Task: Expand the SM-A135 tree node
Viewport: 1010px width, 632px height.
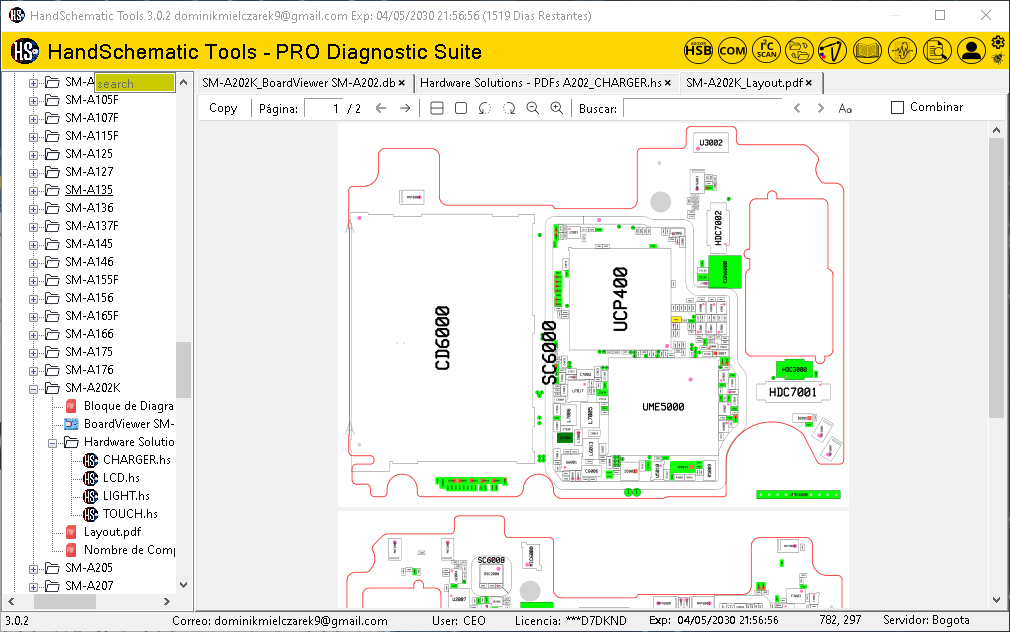Action: click(33, 191)
